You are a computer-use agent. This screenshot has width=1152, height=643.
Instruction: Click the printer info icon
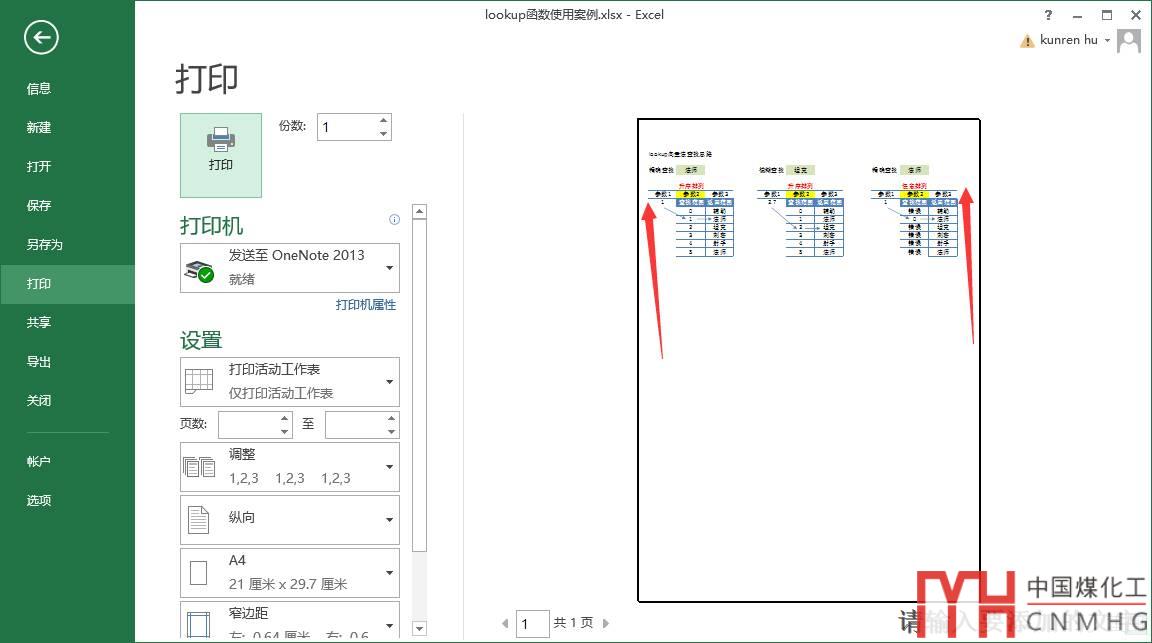pos(394,220)
